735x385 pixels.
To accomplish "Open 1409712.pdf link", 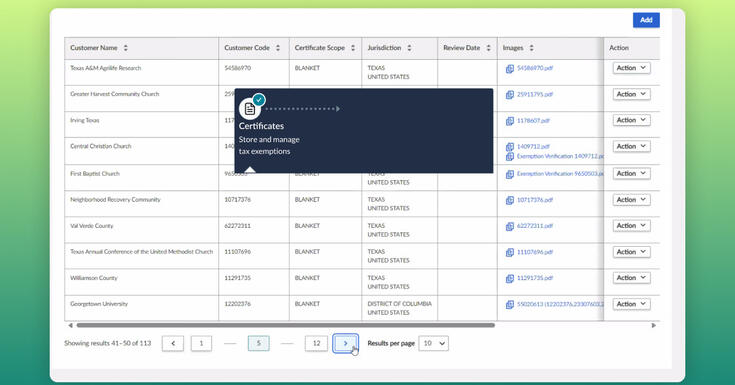I will (x=533, y=146).
